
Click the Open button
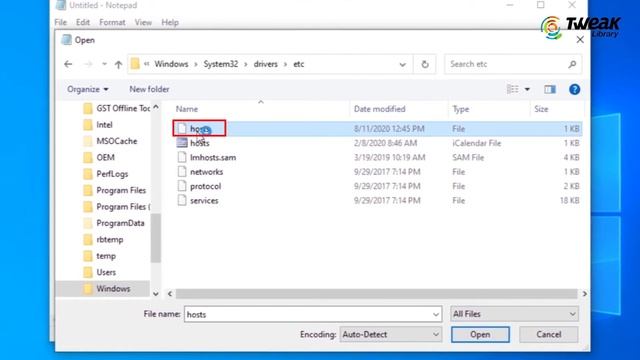[480, 334]
